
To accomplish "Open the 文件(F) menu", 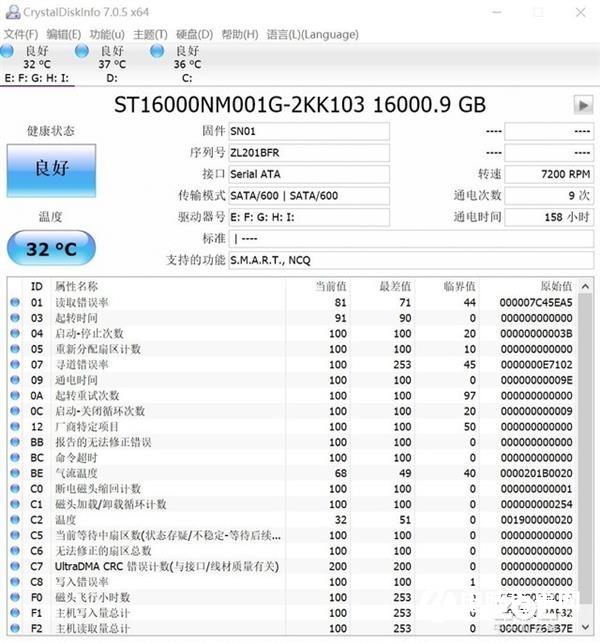I will click(21, 34).
